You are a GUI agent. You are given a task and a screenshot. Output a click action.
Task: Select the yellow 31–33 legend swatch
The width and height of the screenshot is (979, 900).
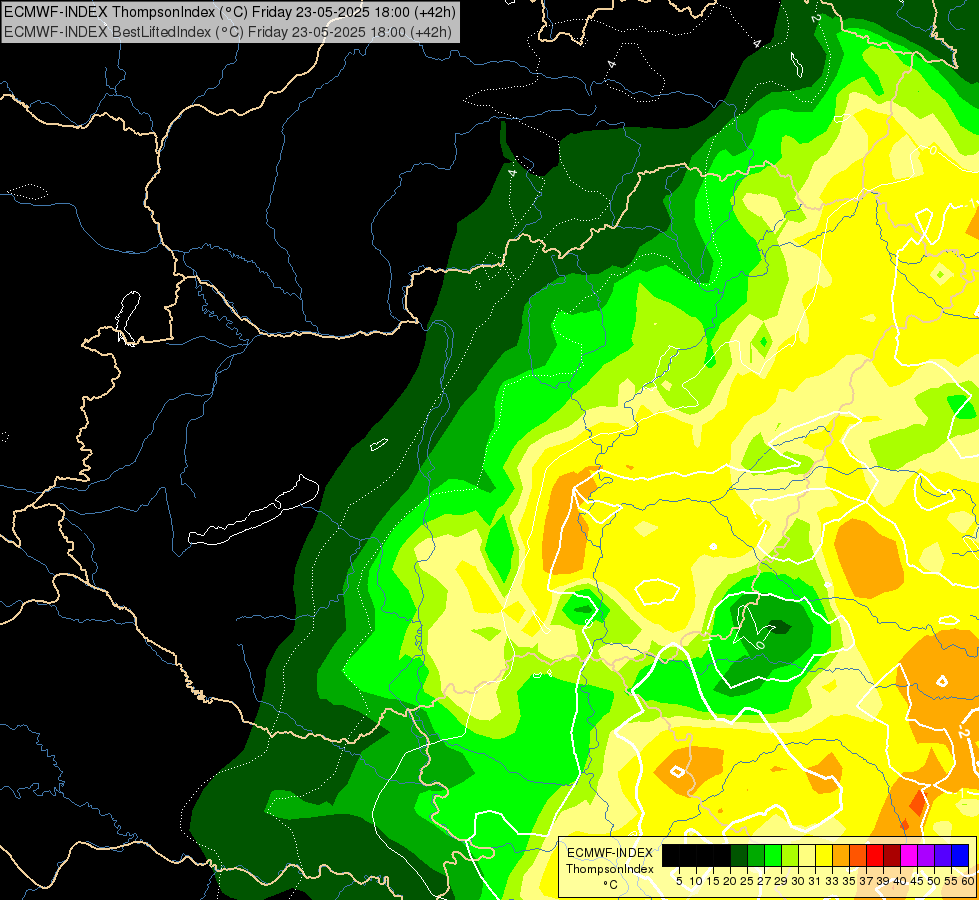click(x=824, y=855)
